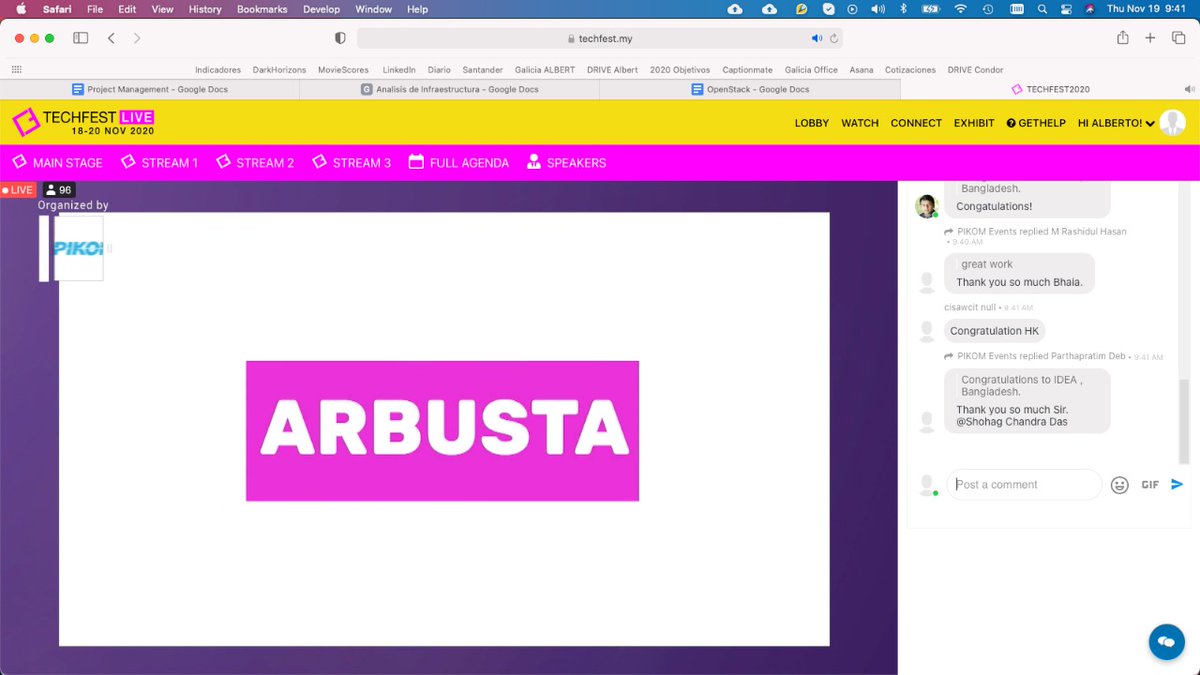Open the privacy shield report icon
1200x675 pixels.
click(x=340, y=38)
